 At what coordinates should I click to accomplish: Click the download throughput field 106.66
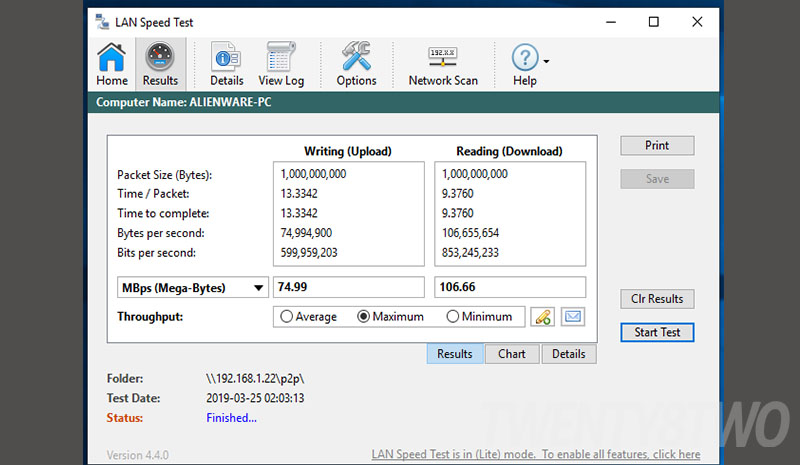510,287
